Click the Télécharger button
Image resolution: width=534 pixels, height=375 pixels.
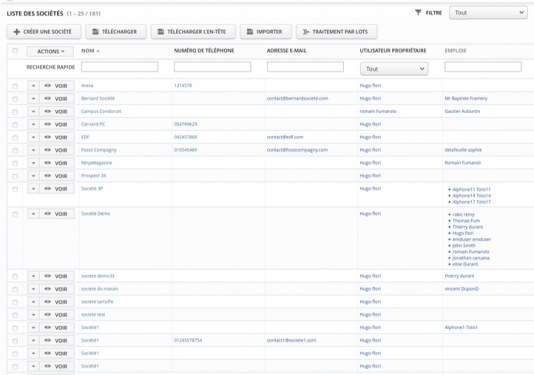tap(116, 32)
